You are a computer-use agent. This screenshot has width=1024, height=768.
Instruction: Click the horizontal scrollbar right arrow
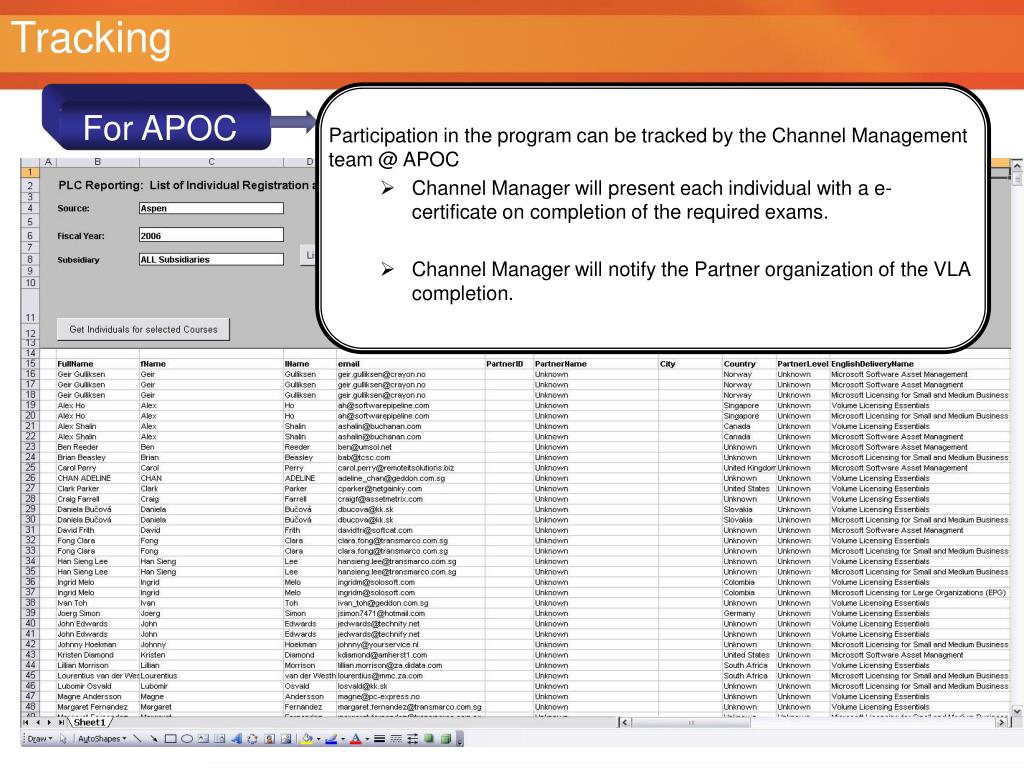coord(1002,723)
